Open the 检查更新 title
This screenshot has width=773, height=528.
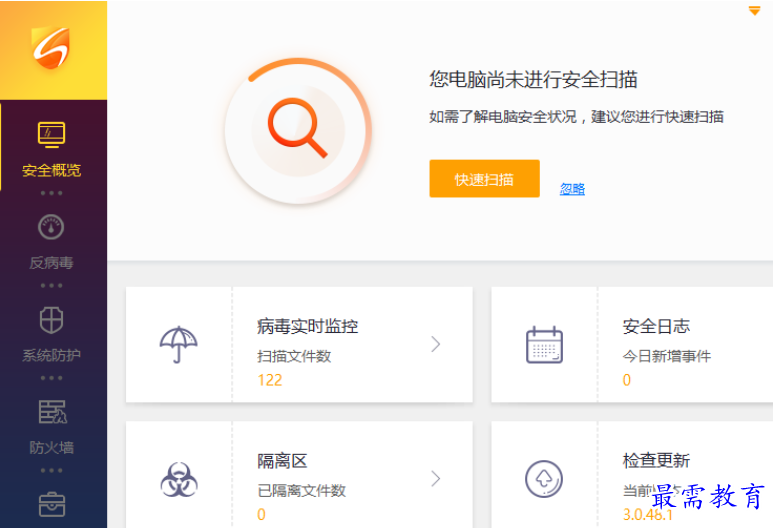coord(656,461)
